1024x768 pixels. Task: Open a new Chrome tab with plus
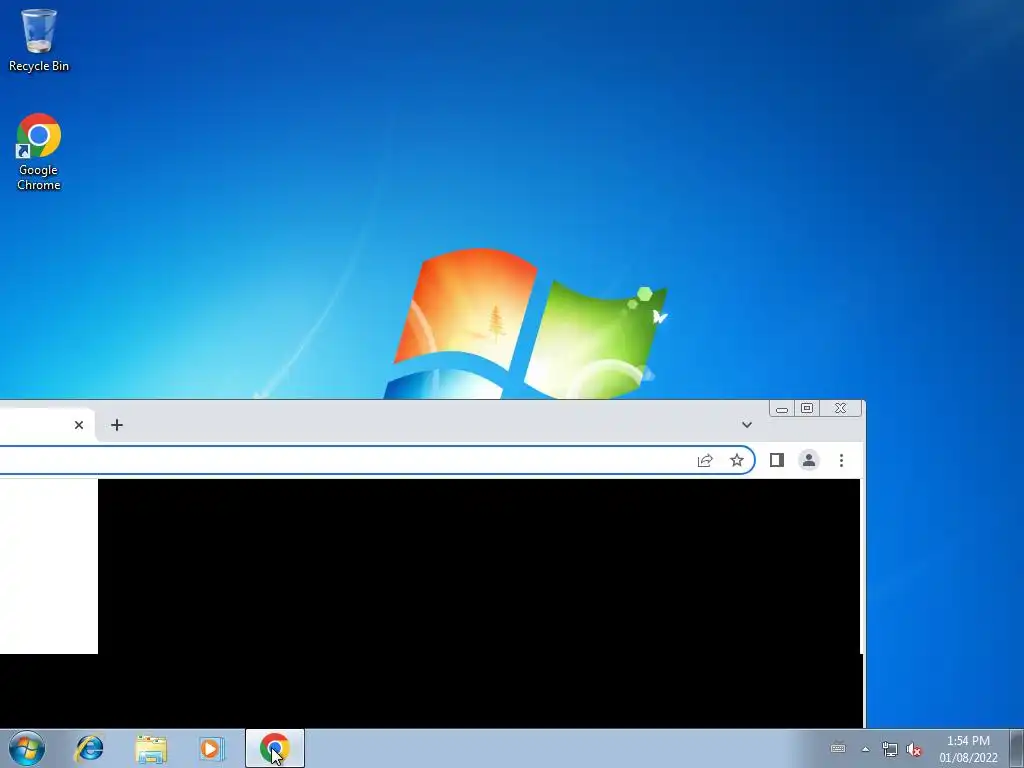point(117,425)
